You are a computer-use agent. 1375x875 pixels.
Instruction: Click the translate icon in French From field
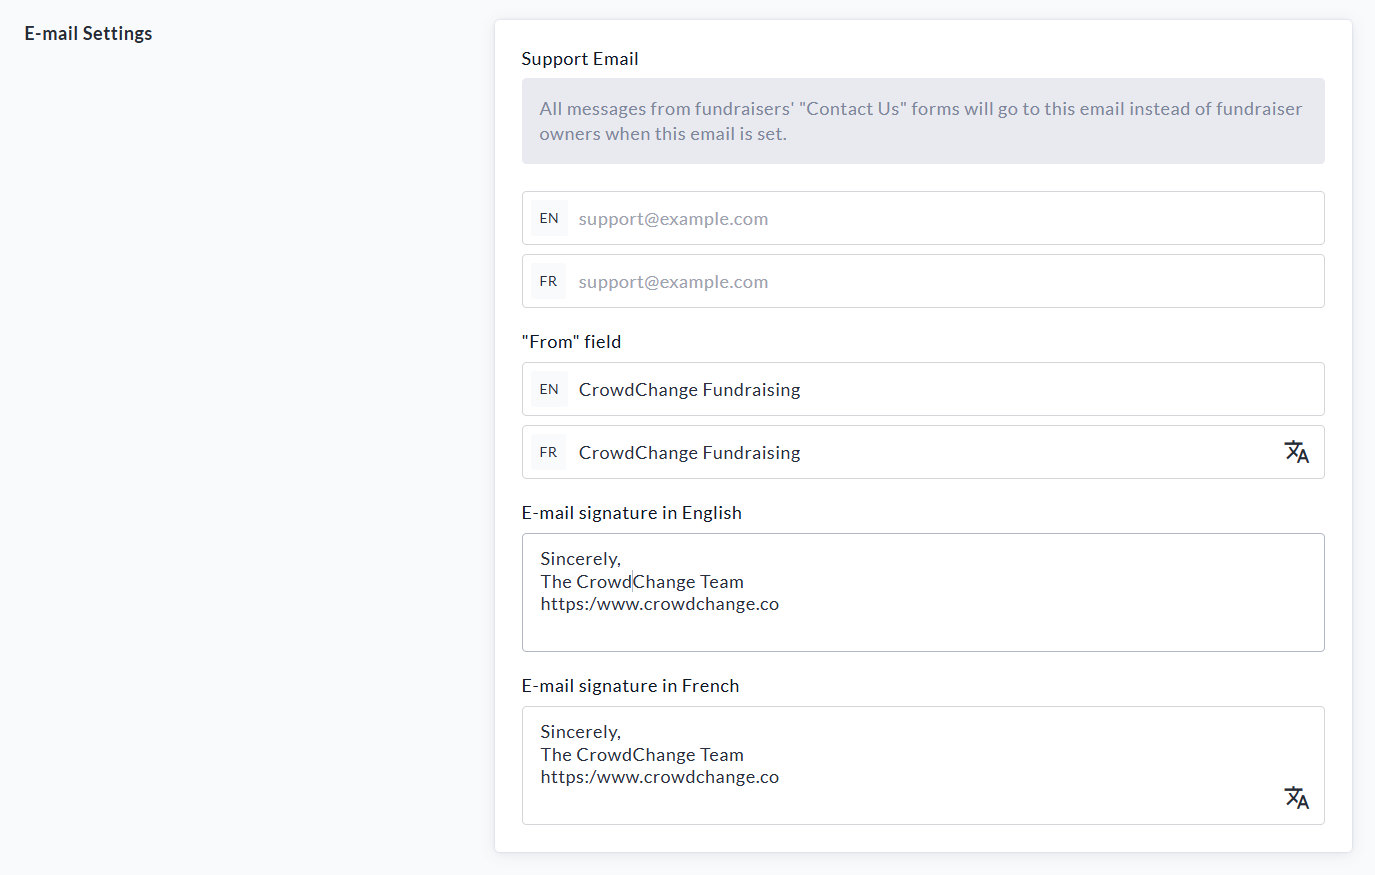(x=1296, y=452)
